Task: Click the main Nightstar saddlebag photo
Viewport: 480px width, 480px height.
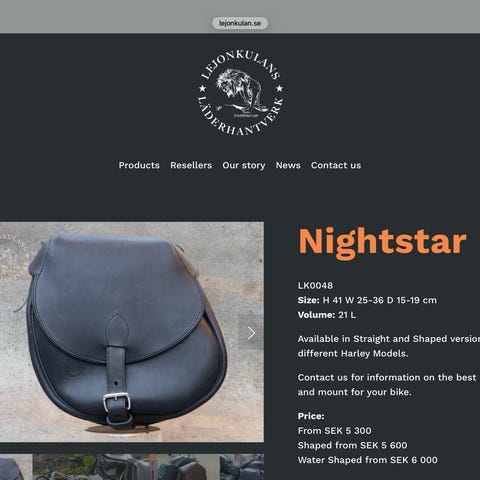Action: click(132, 332)
